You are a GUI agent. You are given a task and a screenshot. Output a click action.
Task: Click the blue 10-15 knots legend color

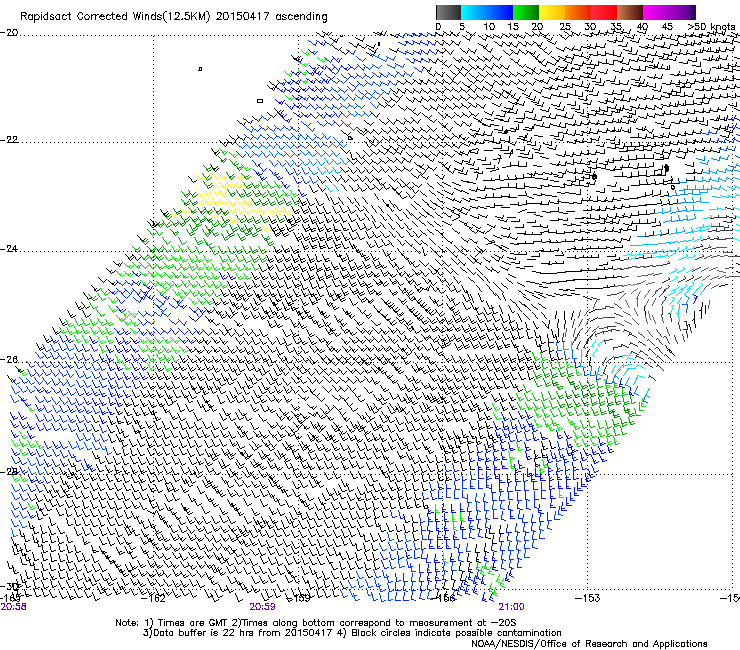tap(500, 12)
